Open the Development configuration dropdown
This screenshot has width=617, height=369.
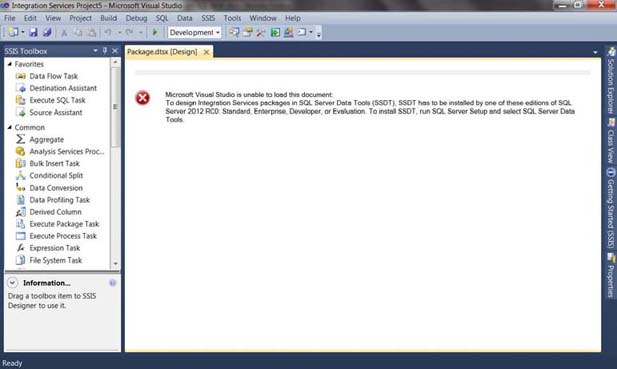coord(194,32)
